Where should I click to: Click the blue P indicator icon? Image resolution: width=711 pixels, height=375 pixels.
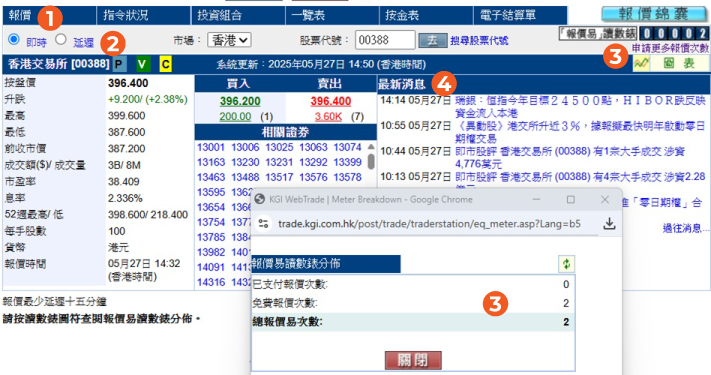[119, 64]
